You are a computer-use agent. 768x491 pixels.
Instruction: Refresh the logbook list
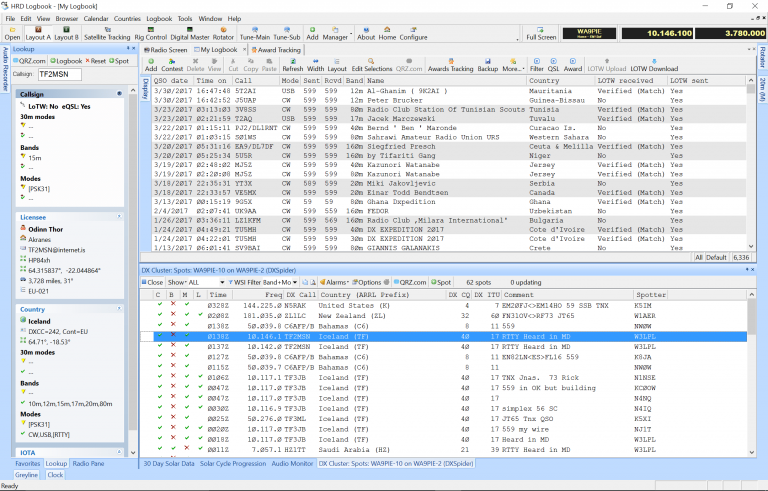coord(292,65)
